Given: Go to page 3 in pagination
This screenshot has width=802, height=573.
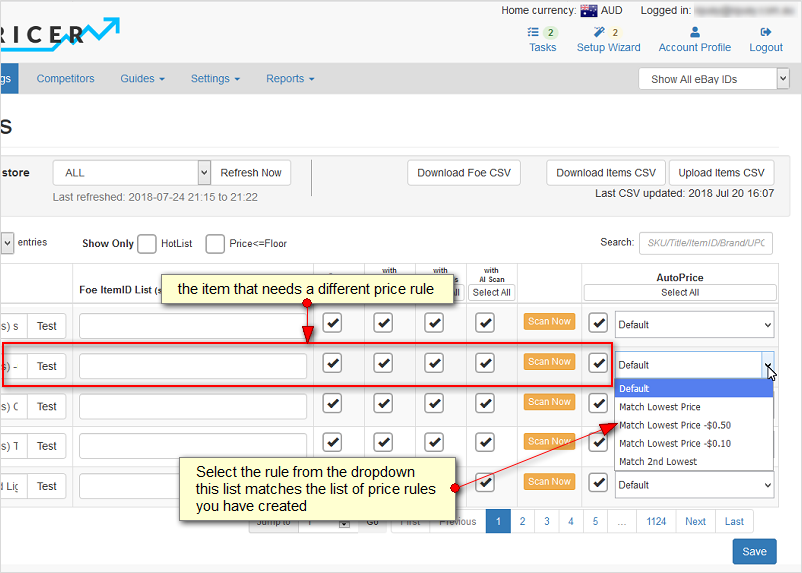Looking at the screenshot, I should click(547, 521).
